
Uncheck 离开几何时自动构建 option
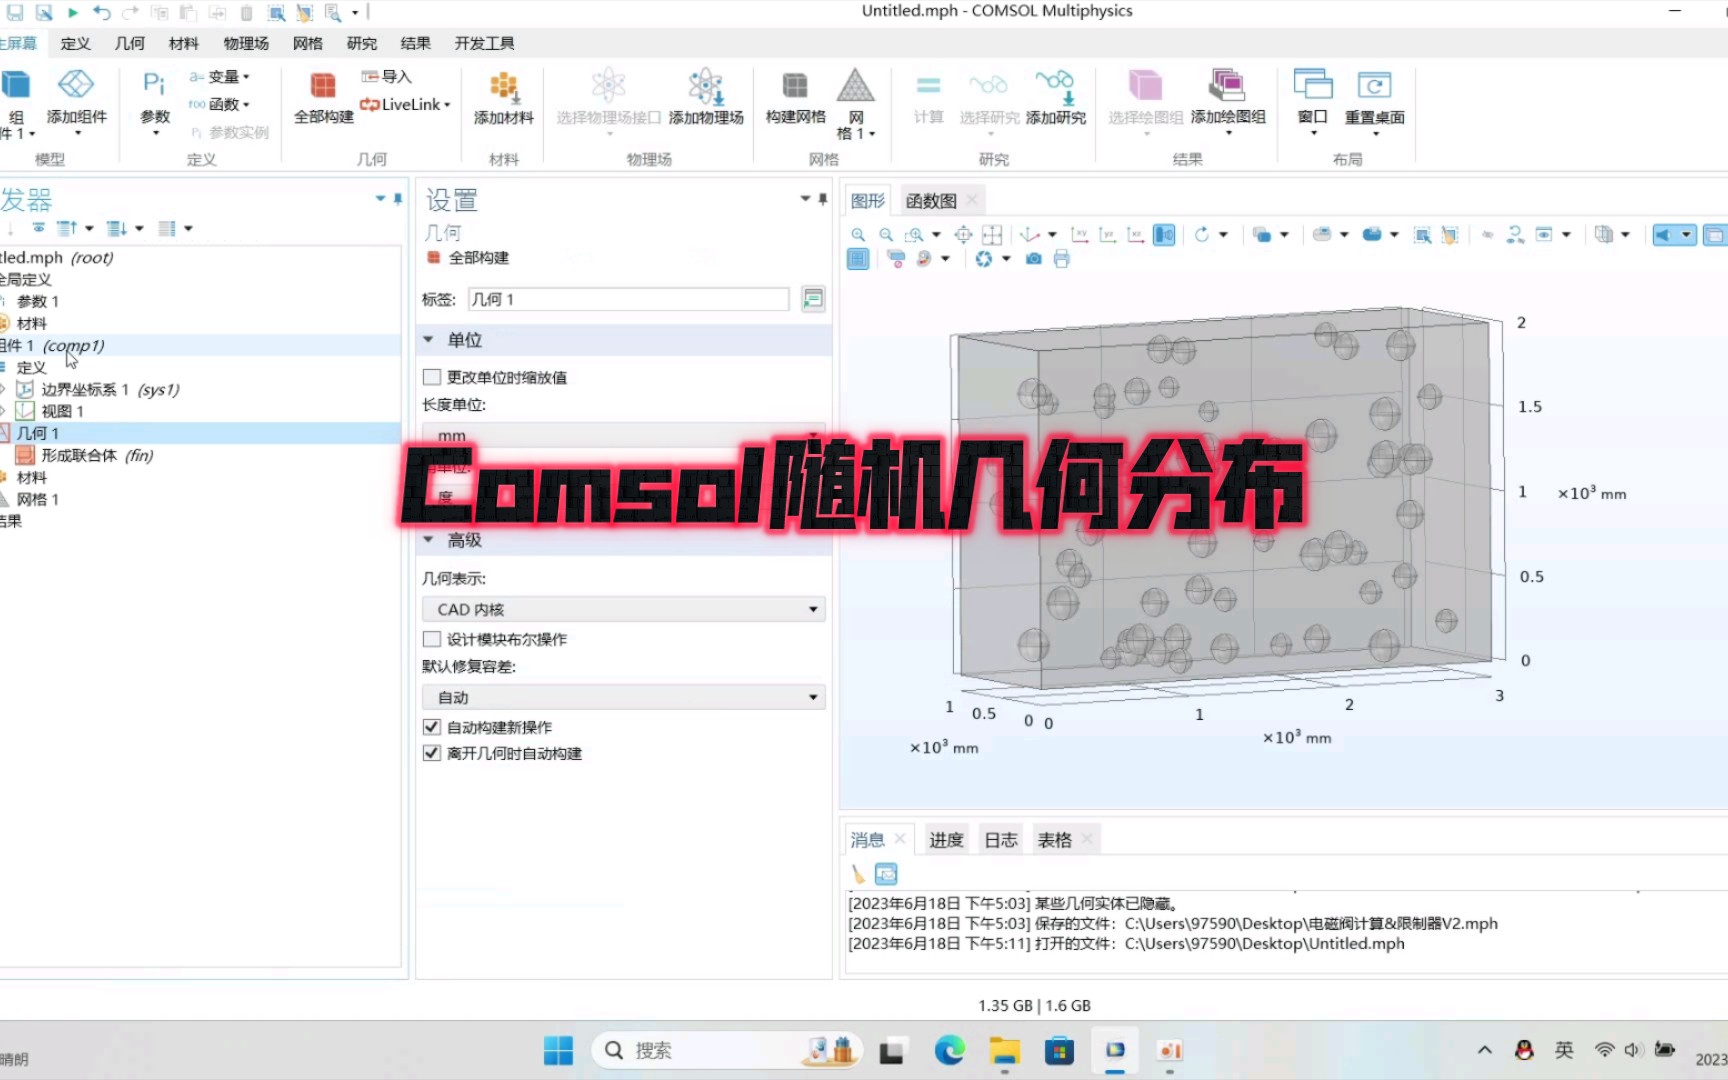(431, 753)
